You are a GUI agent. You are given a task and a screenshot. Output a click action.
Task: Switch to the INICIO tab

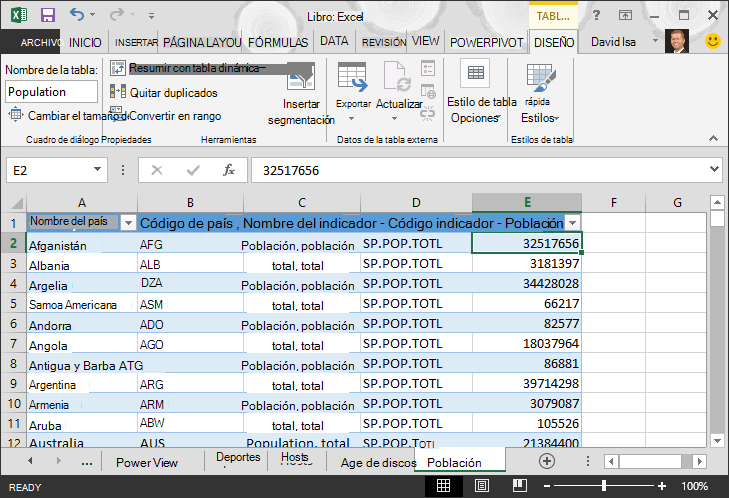click(85, 42)
